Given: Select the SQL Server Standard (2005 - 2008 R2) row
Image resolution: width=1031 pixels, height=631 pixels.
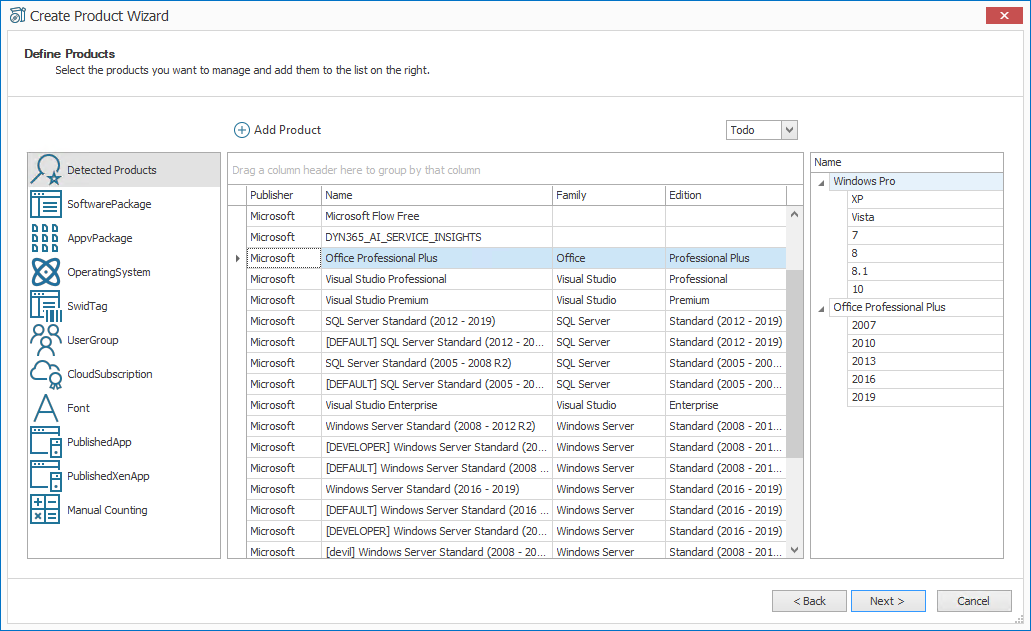Looking at the screenshot, I should [516, 363].
